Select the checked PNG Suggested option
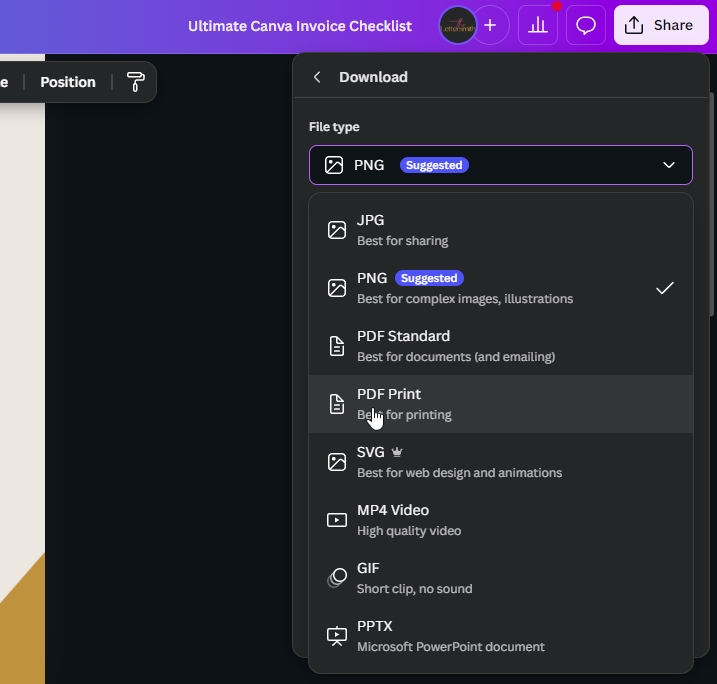Image resolution: width=717 pixels, height=684 pixels. (x=500, y=288)
